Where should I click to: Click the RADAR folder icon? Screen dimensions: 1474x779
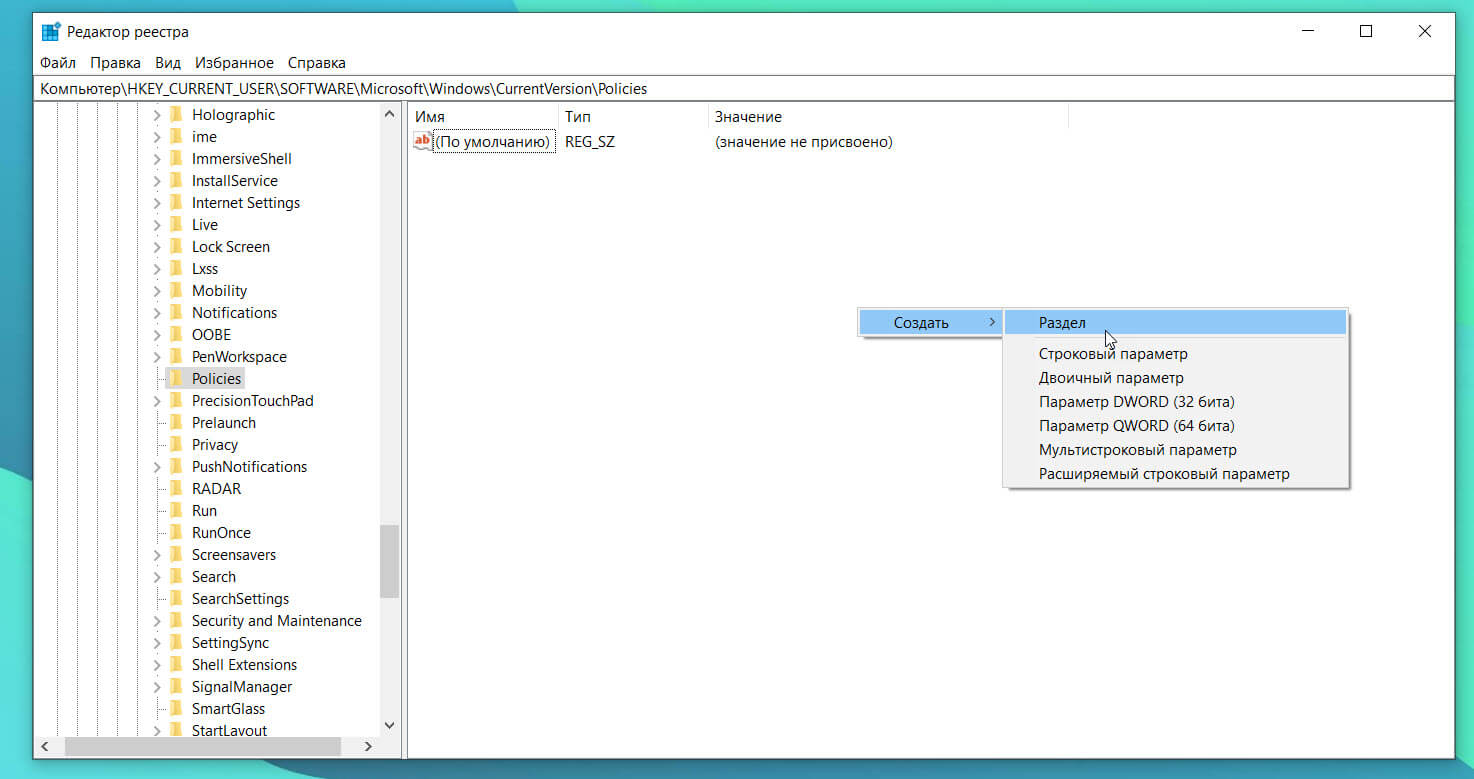click(x=176, y=489)
